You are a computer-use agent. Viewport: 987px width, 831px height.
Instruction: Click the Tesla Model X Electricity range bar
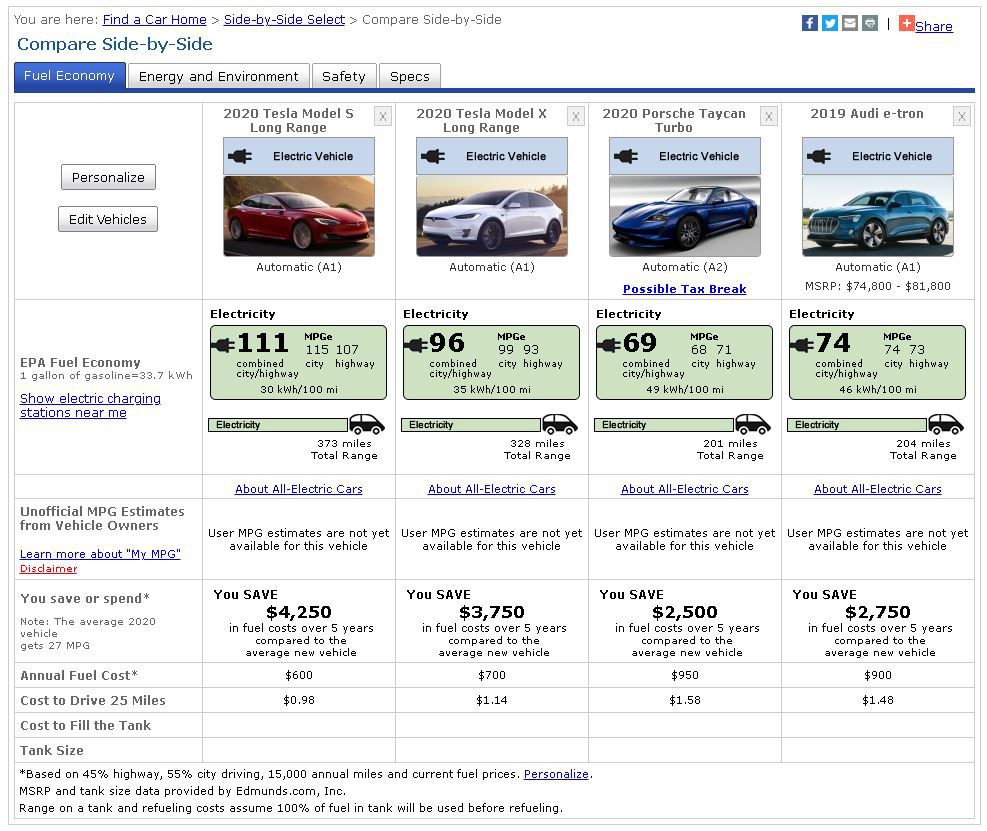point(471,425)
